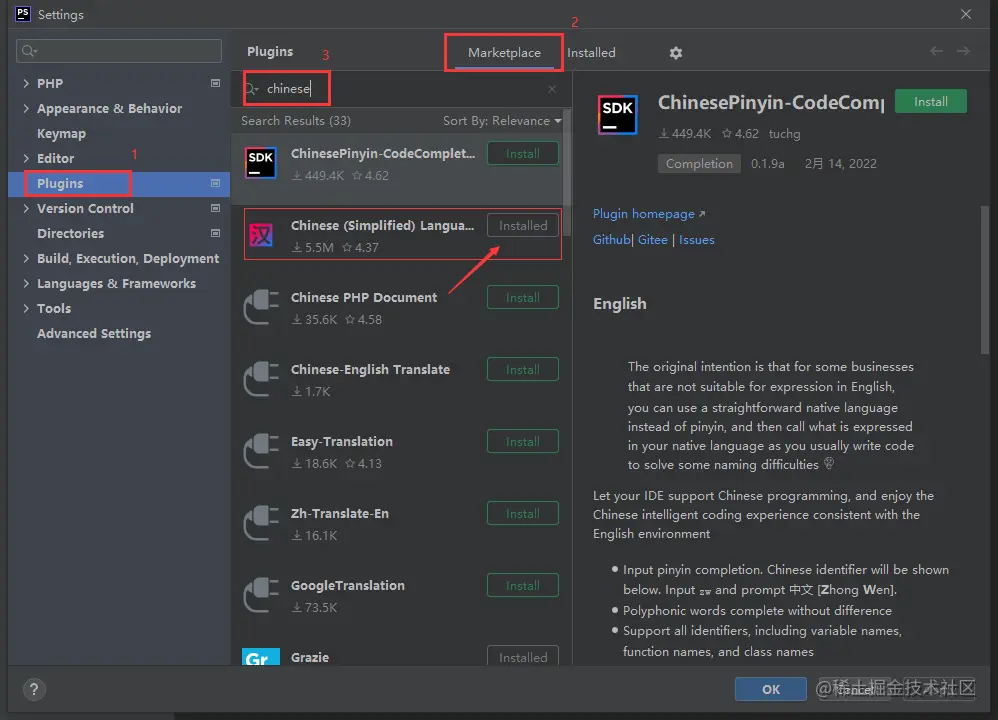Select the GoogleTranslation row title
The height and width of the screenshot is (720, 998).
tap(348, 585)
